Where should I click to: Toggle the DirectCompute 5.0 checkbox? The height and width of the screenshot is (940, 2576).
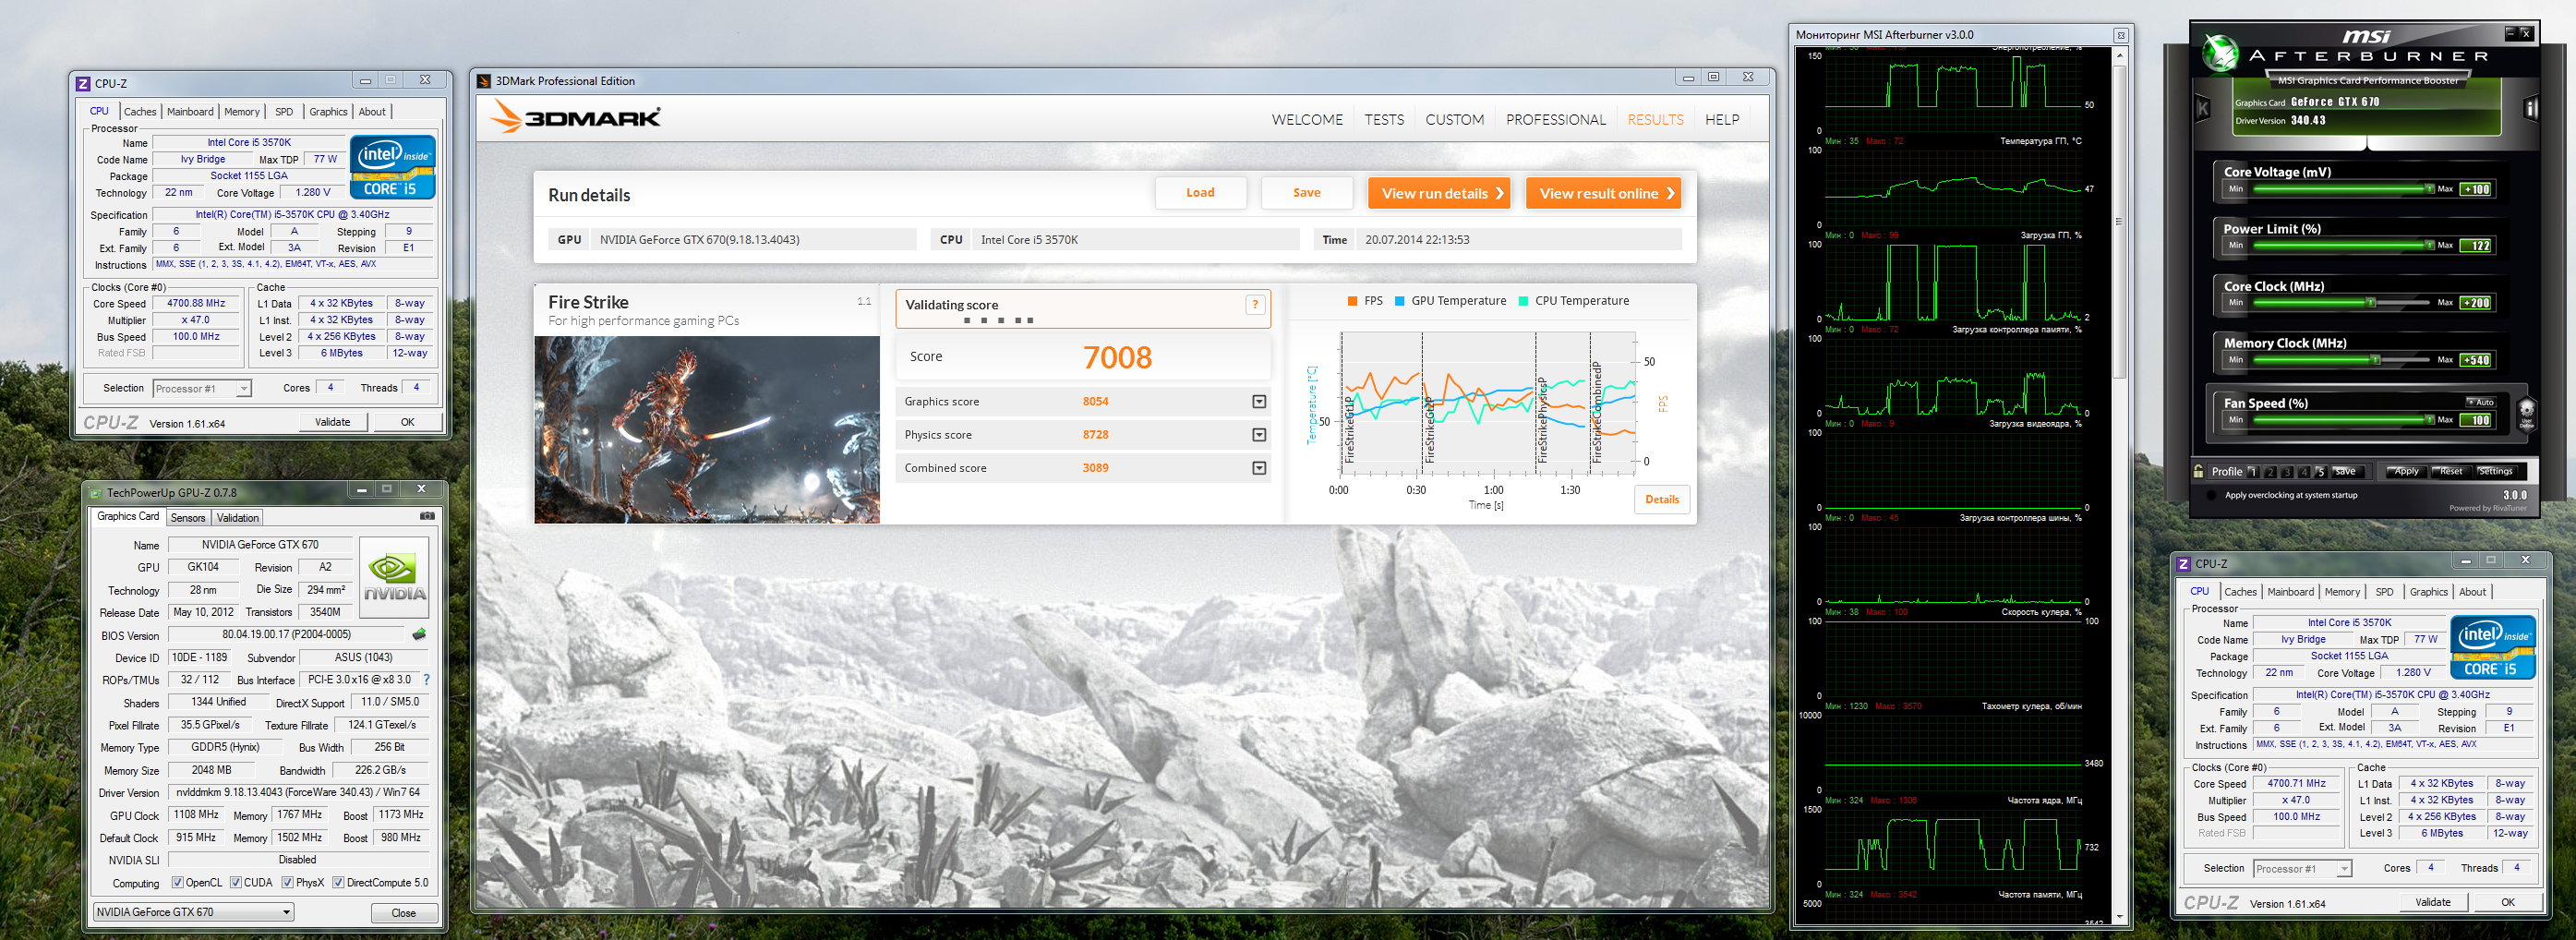click(339, 883)
